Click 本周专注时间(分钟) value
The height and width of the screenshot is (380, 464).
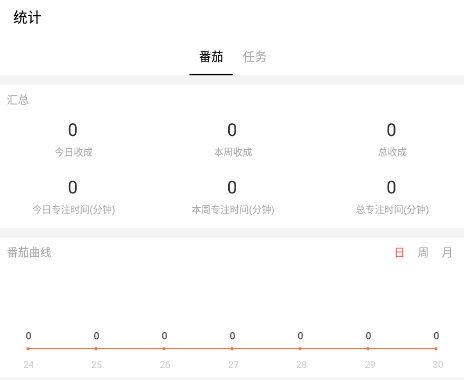coord(232,187)
